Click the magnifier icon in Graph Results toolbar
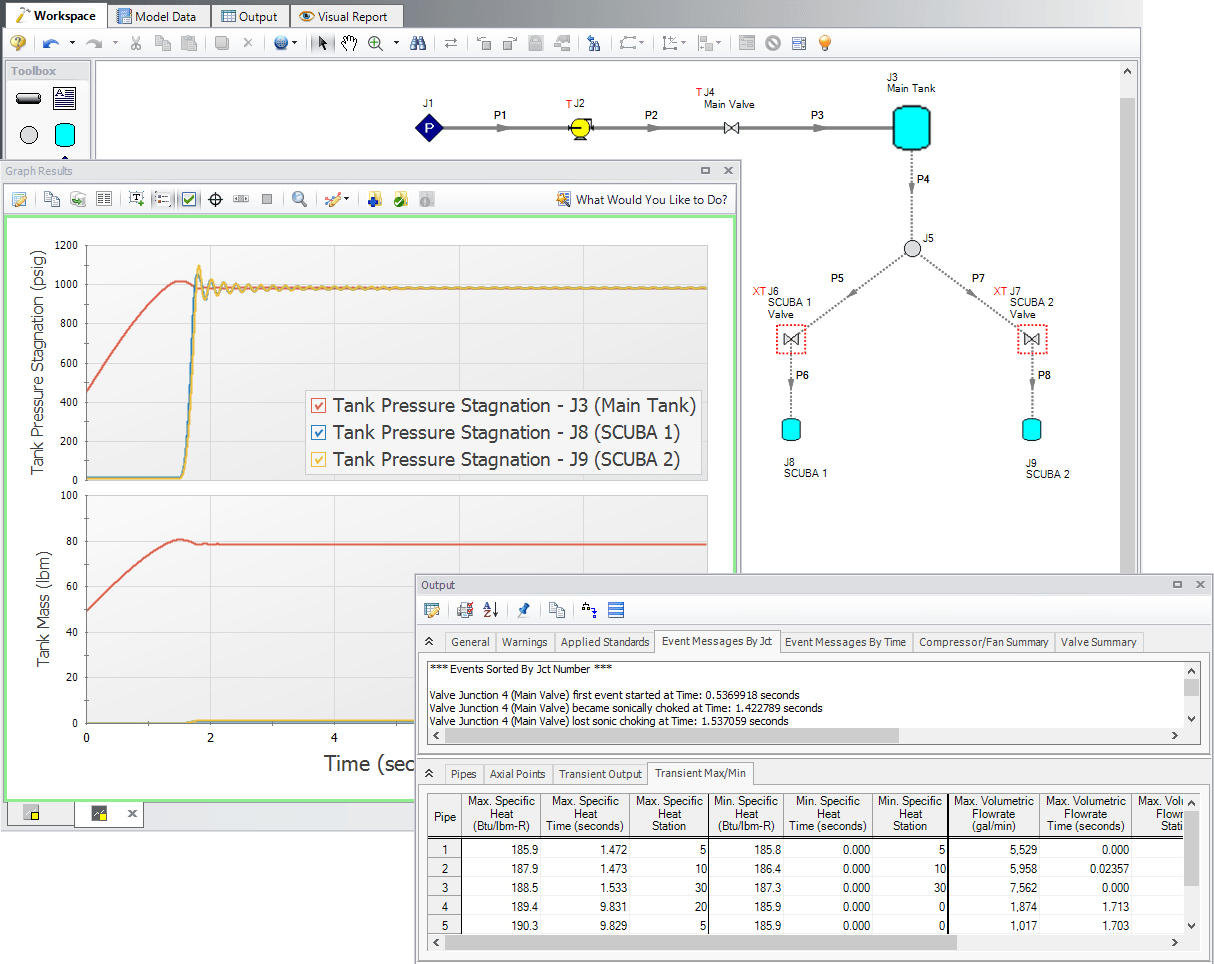 click(299, 199)
